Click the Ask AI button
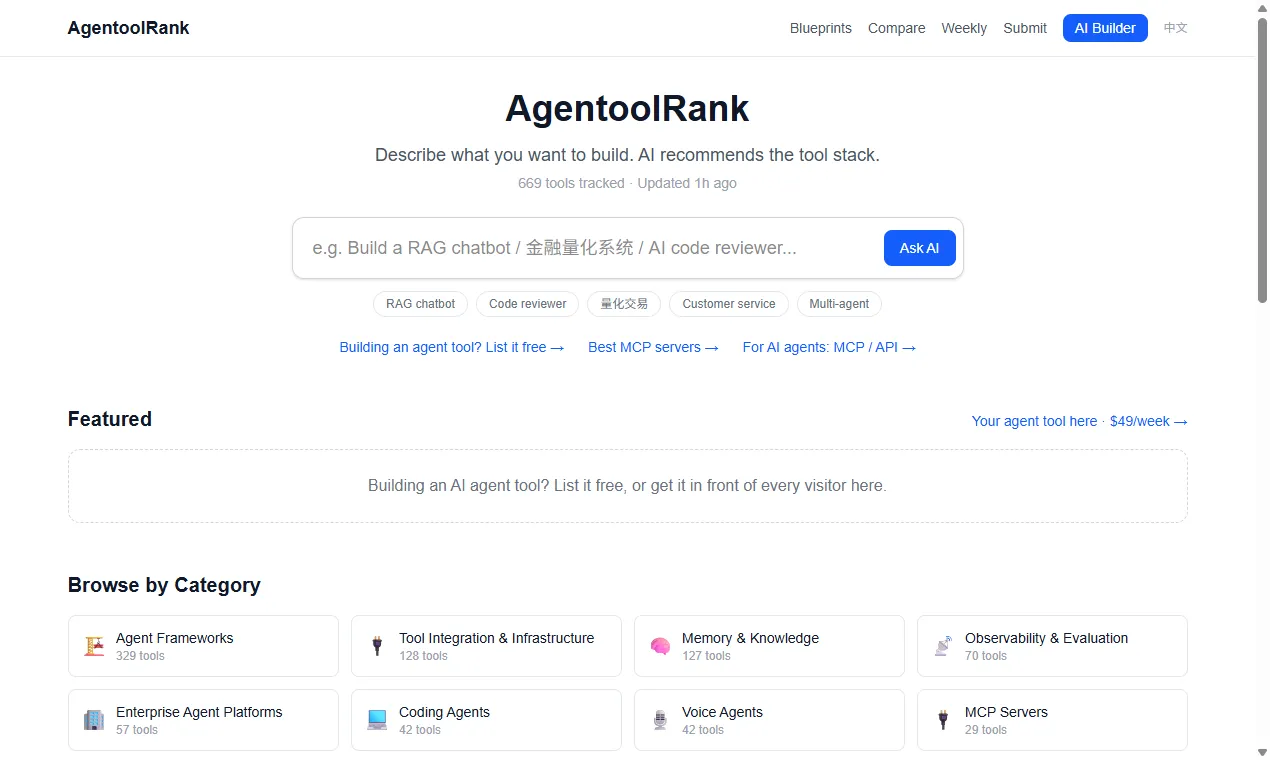This screenshot has height=760, width=1270. pos(919,248)
